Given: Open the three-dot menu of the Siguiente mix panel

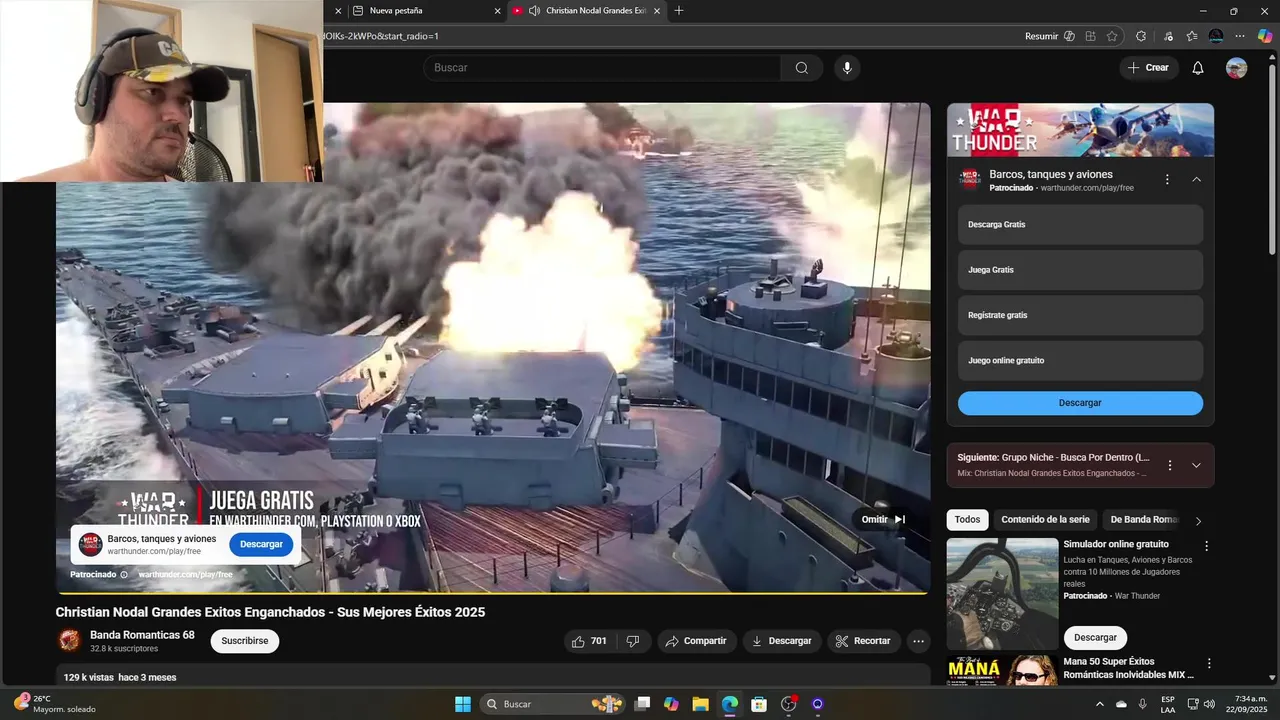Looking at the screenshot, I should [x=1170, y=465].
